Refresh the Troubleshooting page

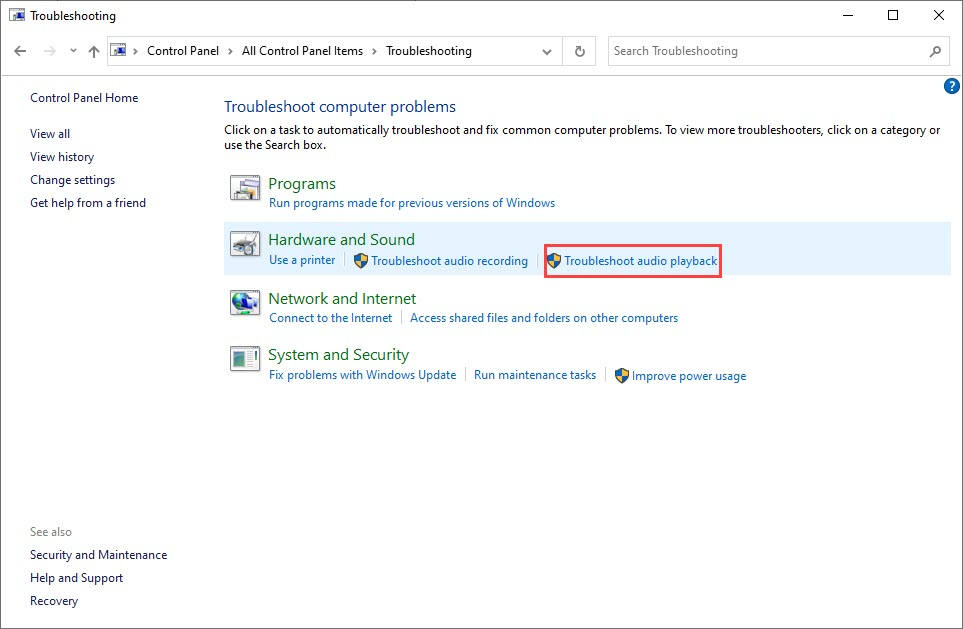(x=579, y=51)
